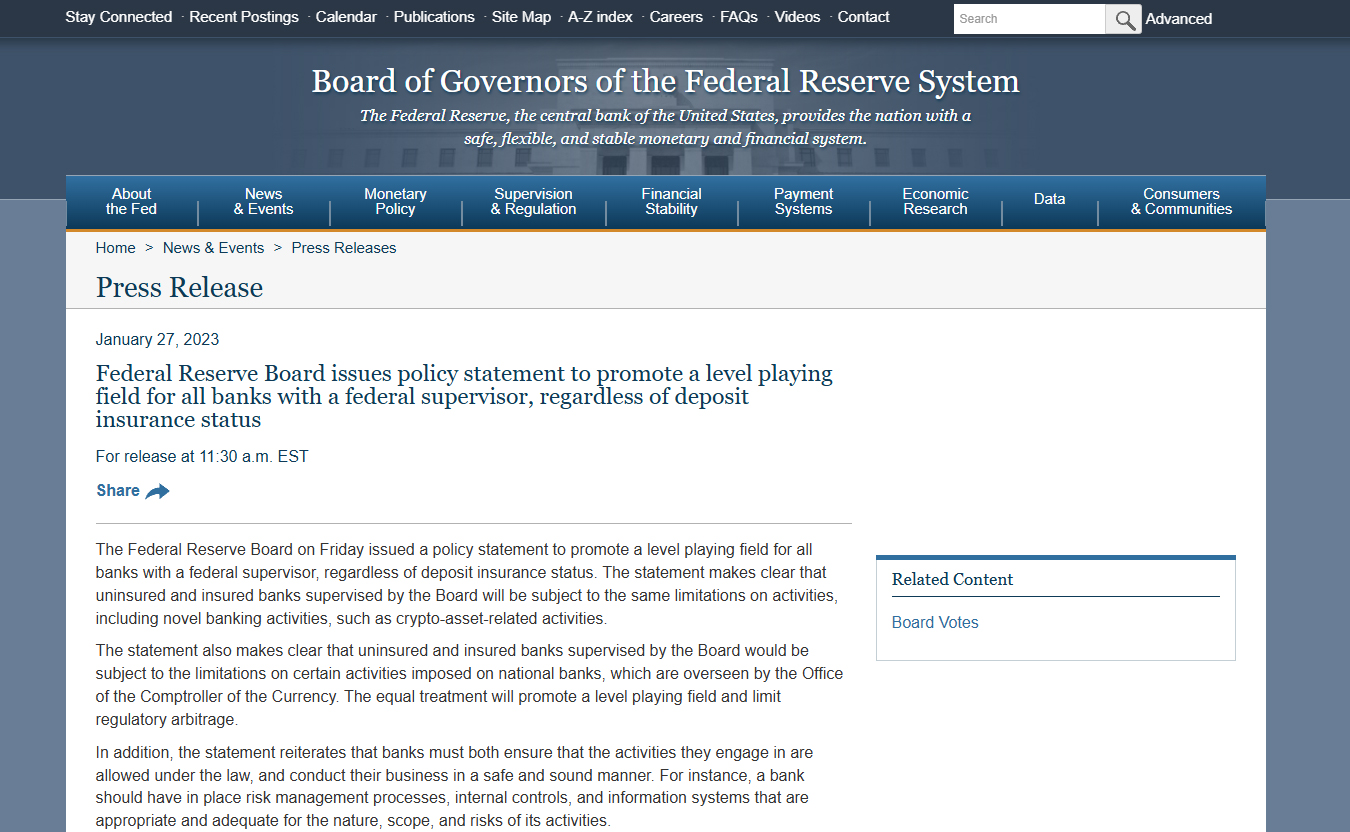This screenshot has height=832, width=1350.
Task: Select Supervision & Regulation nav item
Action: point(533,201)
